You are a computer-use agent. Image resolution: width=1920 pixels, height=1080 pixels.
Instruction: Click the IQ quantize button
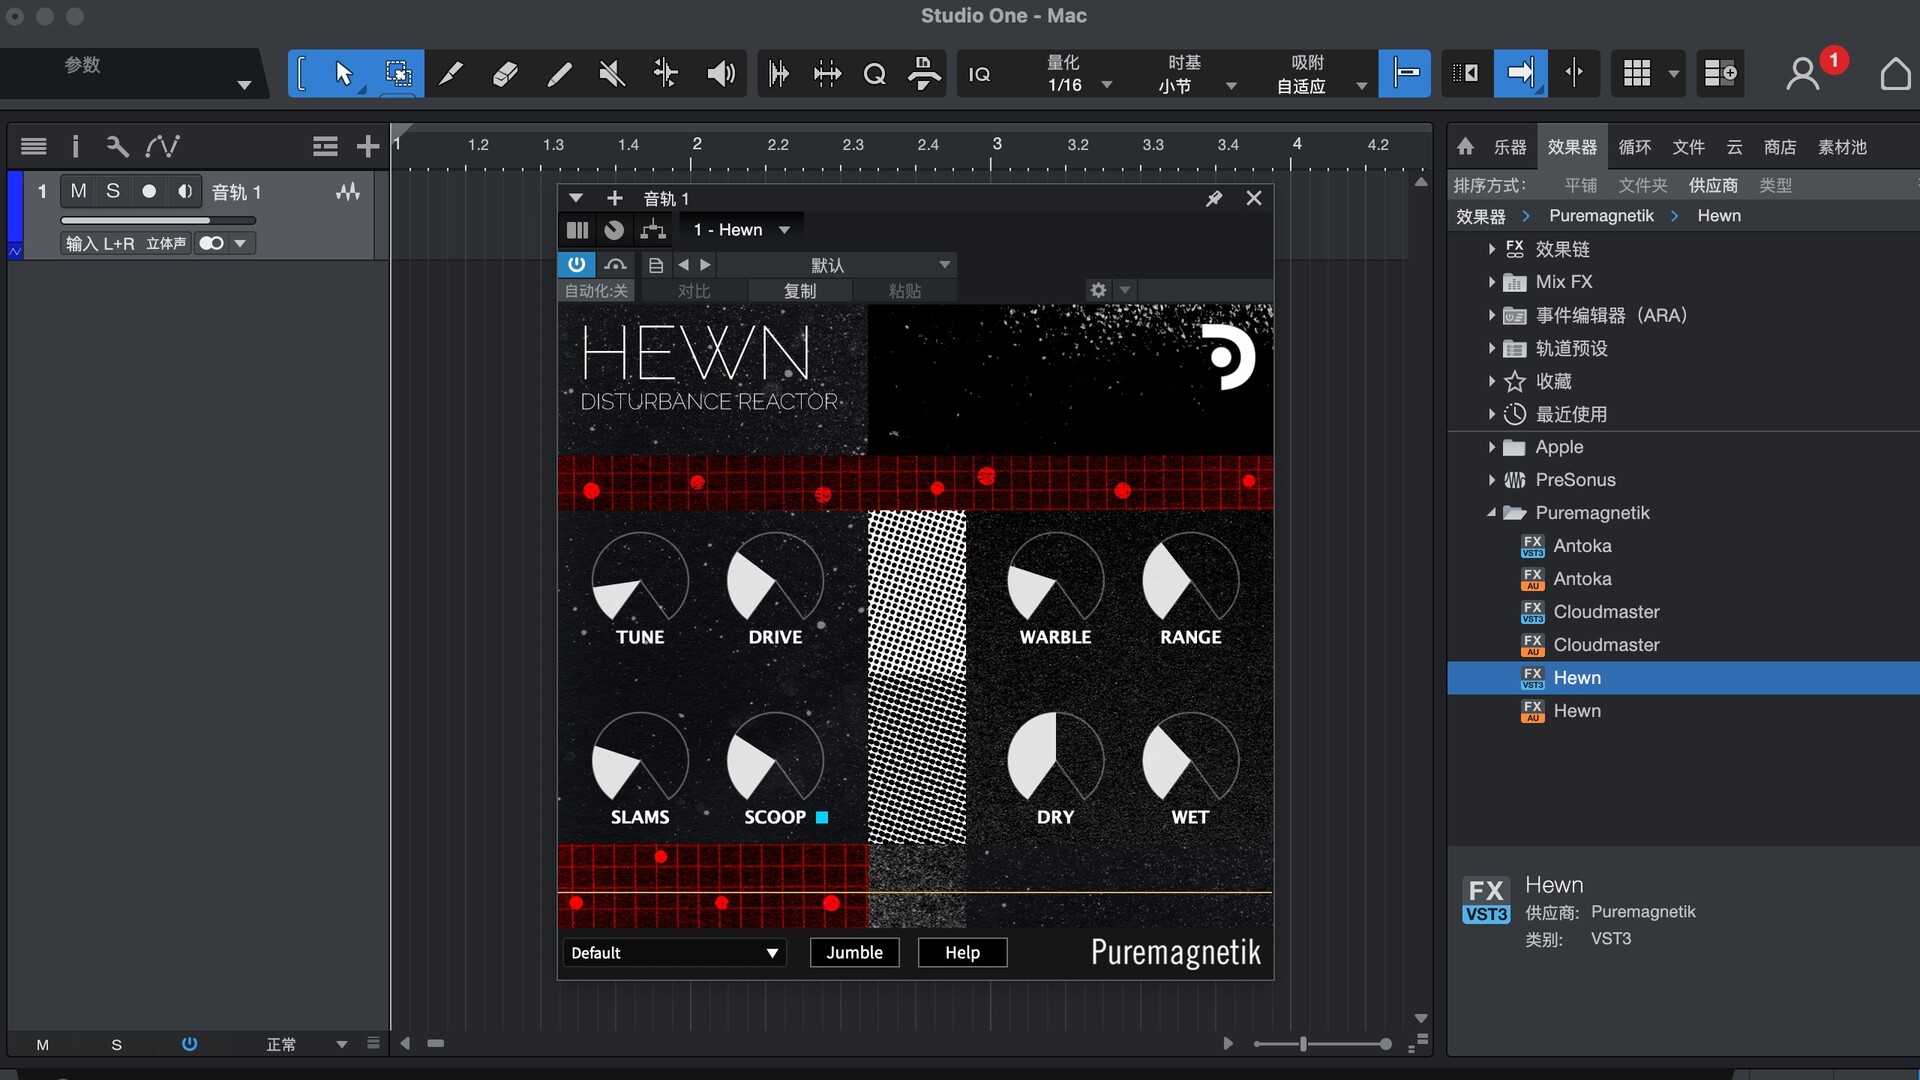980,74
